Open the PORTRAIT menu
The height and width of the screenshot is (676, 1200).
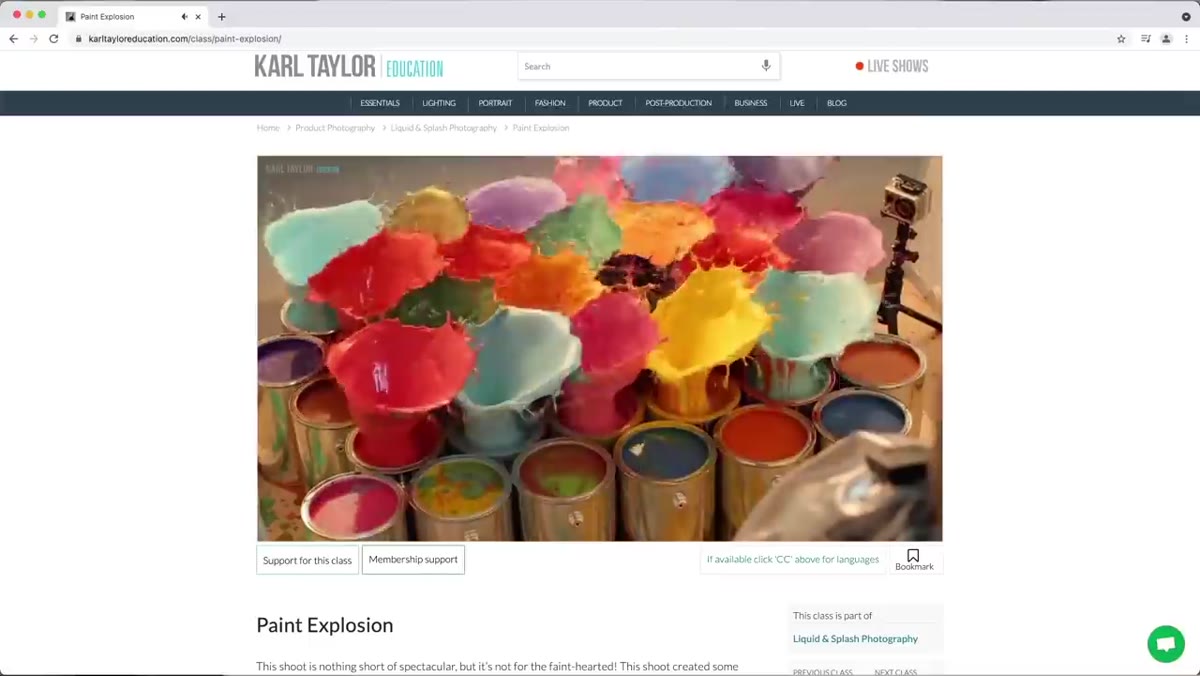tap(495, 103)
